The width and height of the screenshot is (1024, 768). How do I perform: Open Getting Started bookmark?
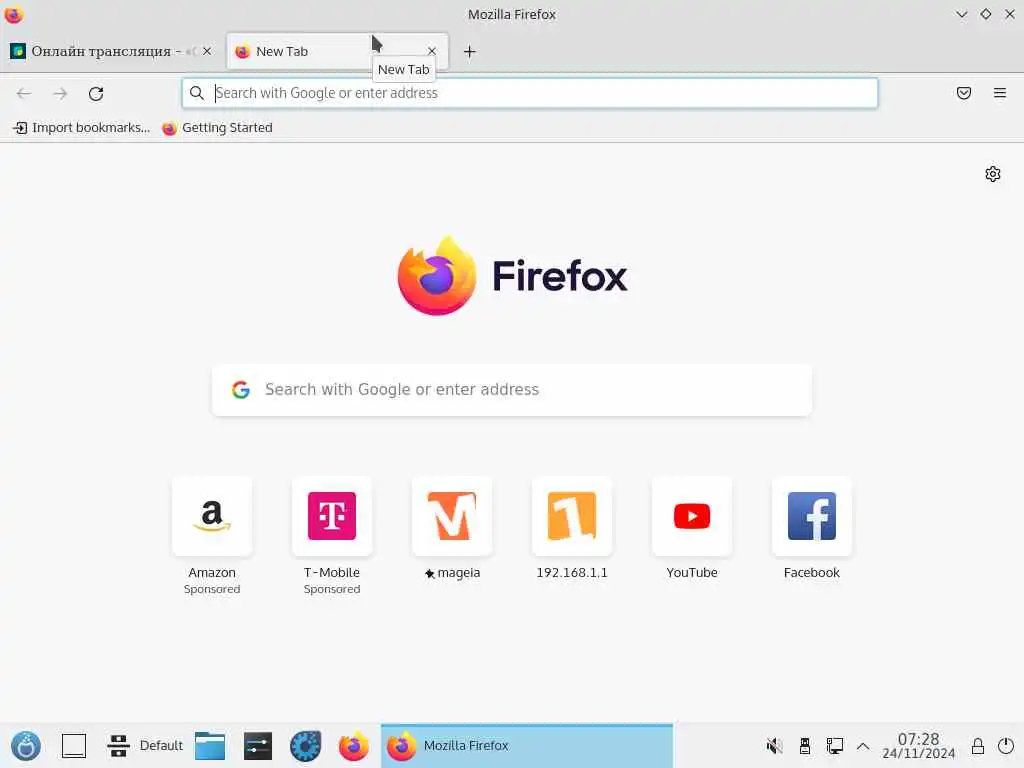[x=217, y=128]
